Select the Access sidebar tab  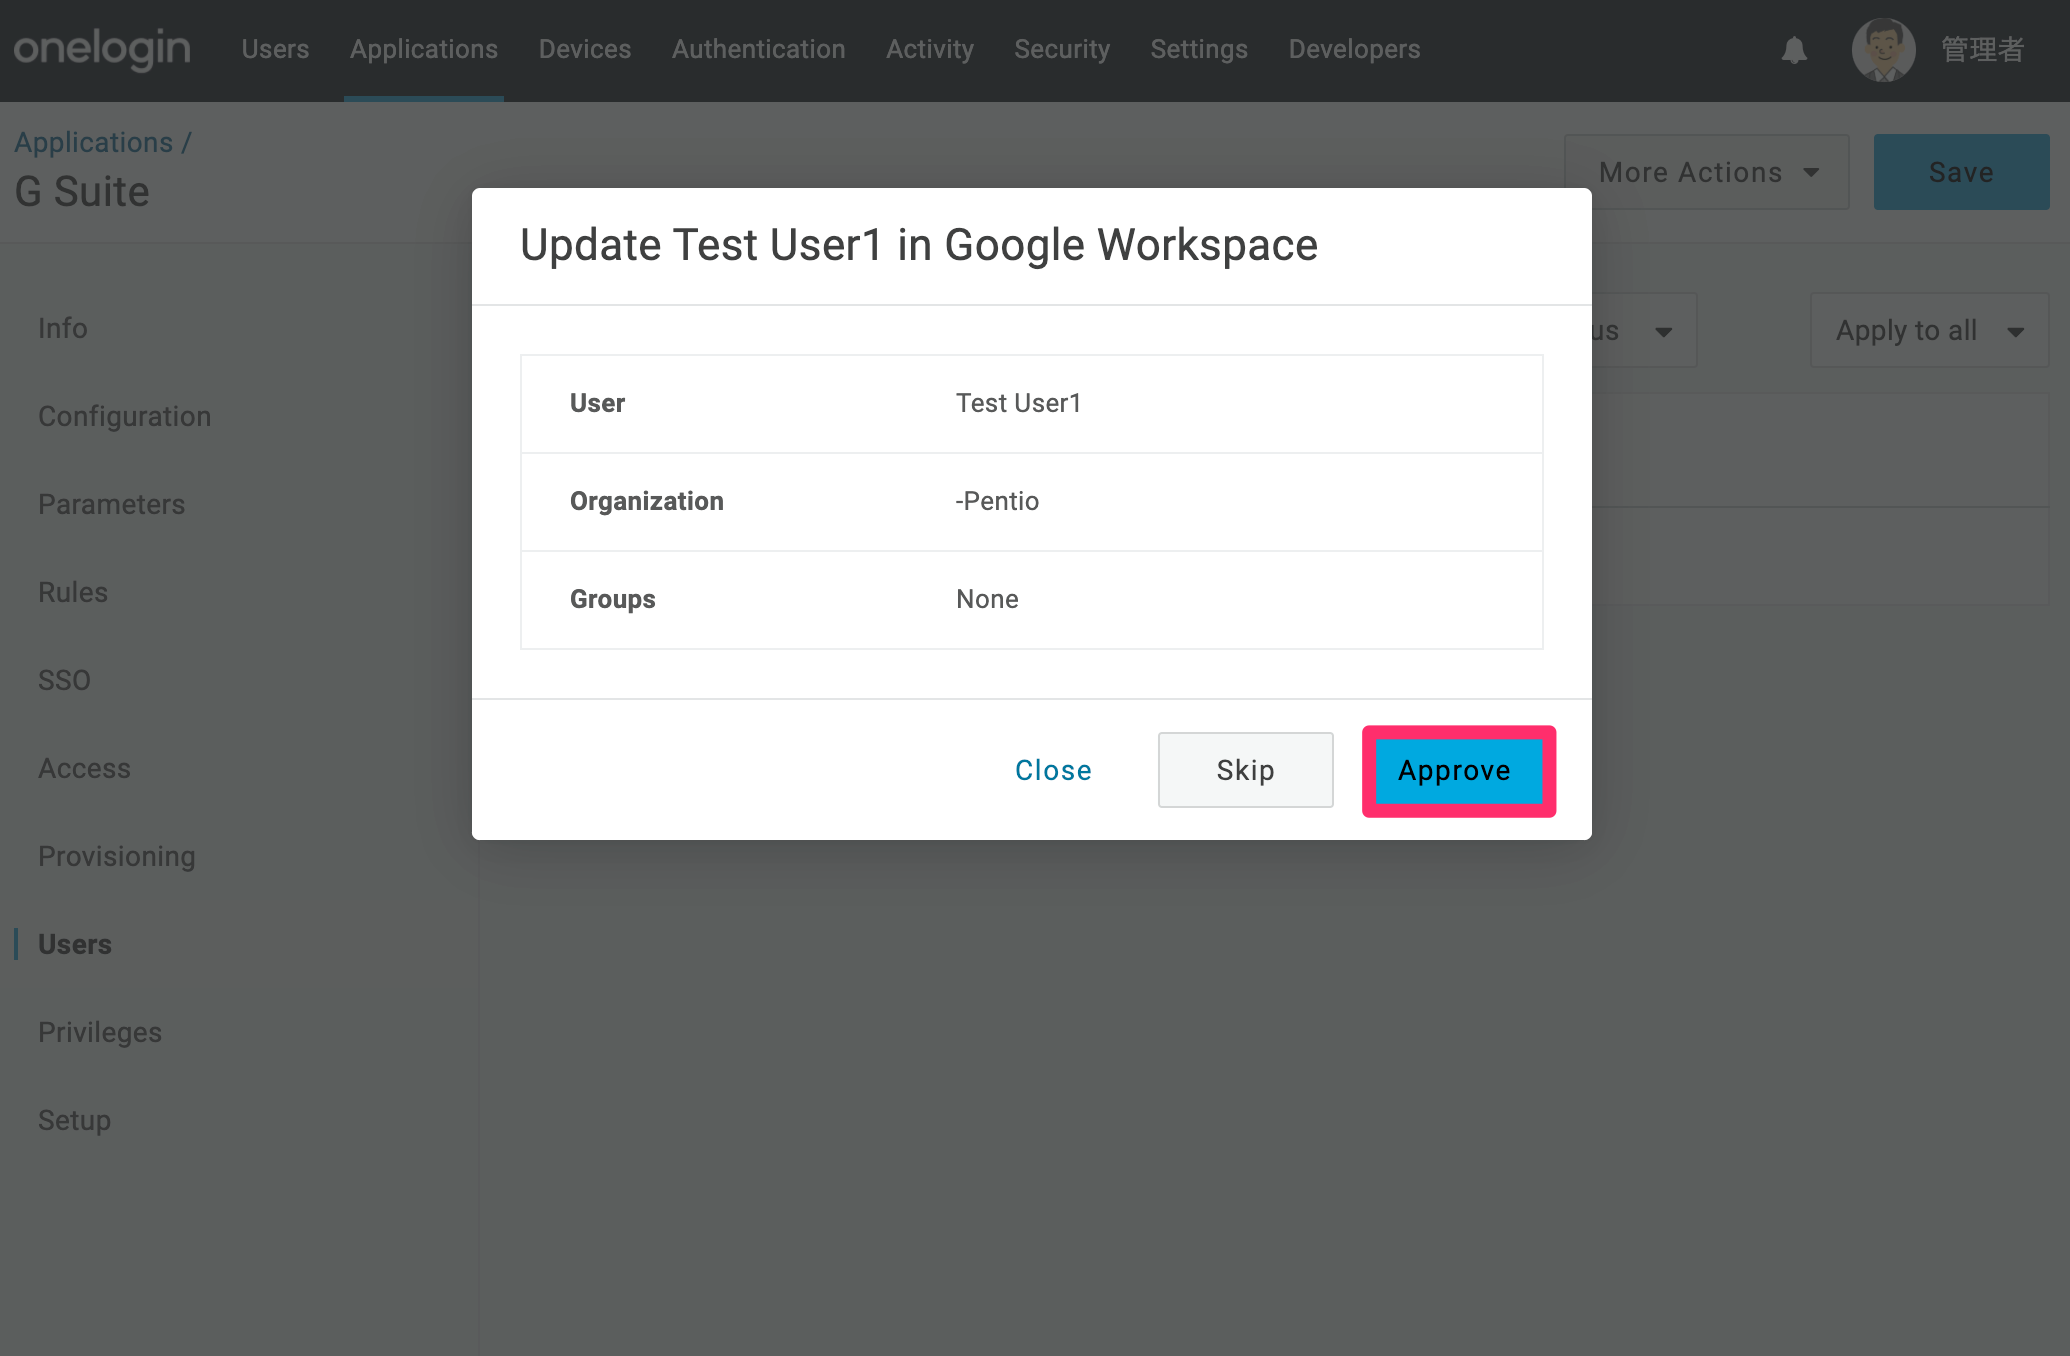[x=85, y=768]
